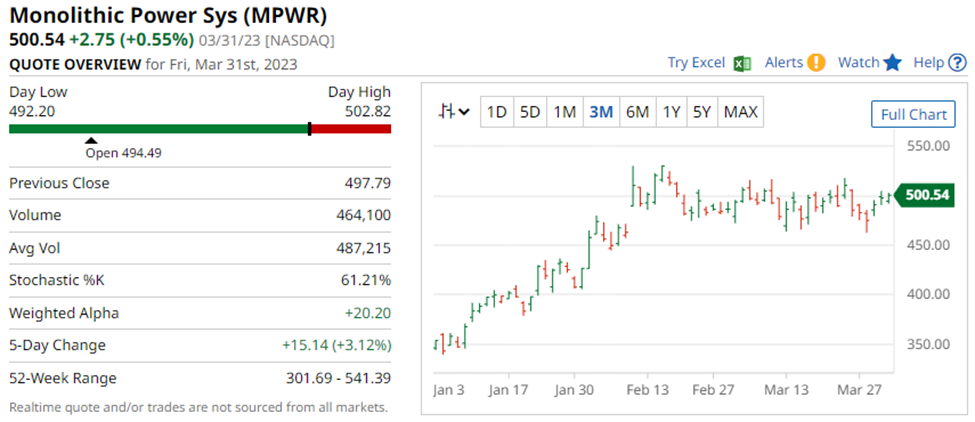Select the 1D chart period
Screen dimensions: 975x422
click(x=497, y=112)
